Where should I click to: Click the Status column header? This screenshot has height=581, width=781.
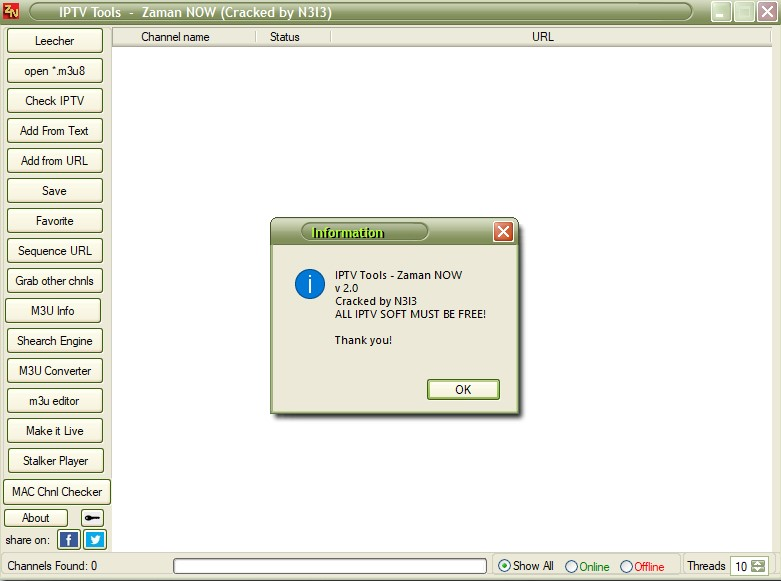[285, 37]
